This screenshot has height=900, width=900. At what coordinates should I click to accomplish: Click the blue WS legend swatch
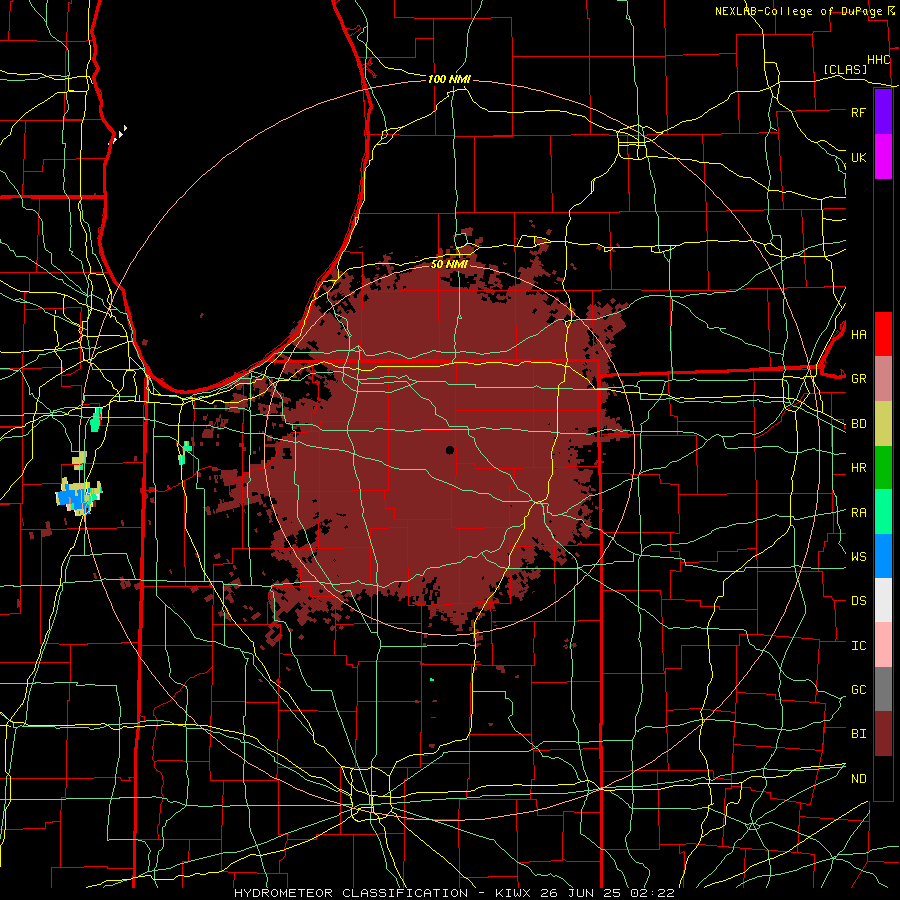(883, 556)
